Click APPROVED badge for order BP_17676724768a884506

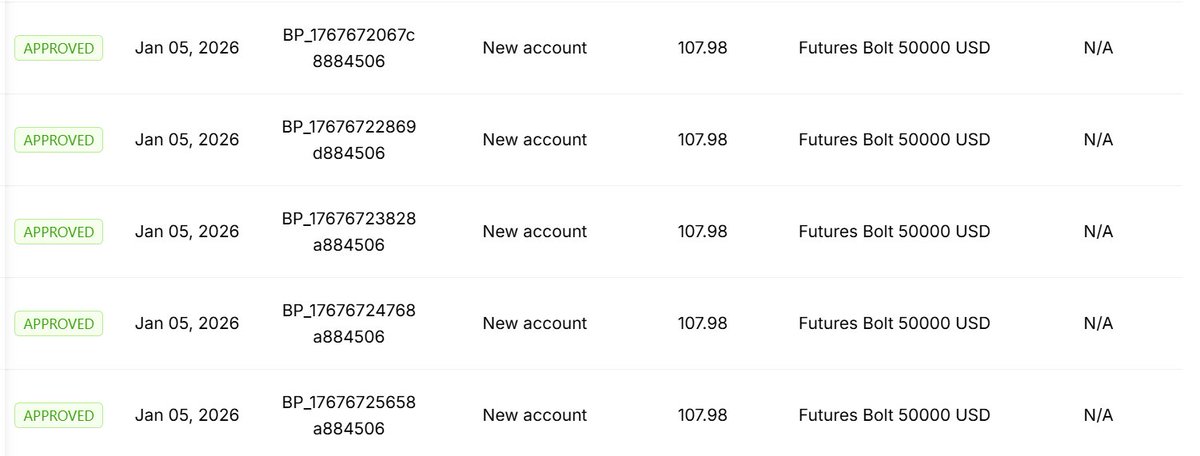(x=58, y=324)
